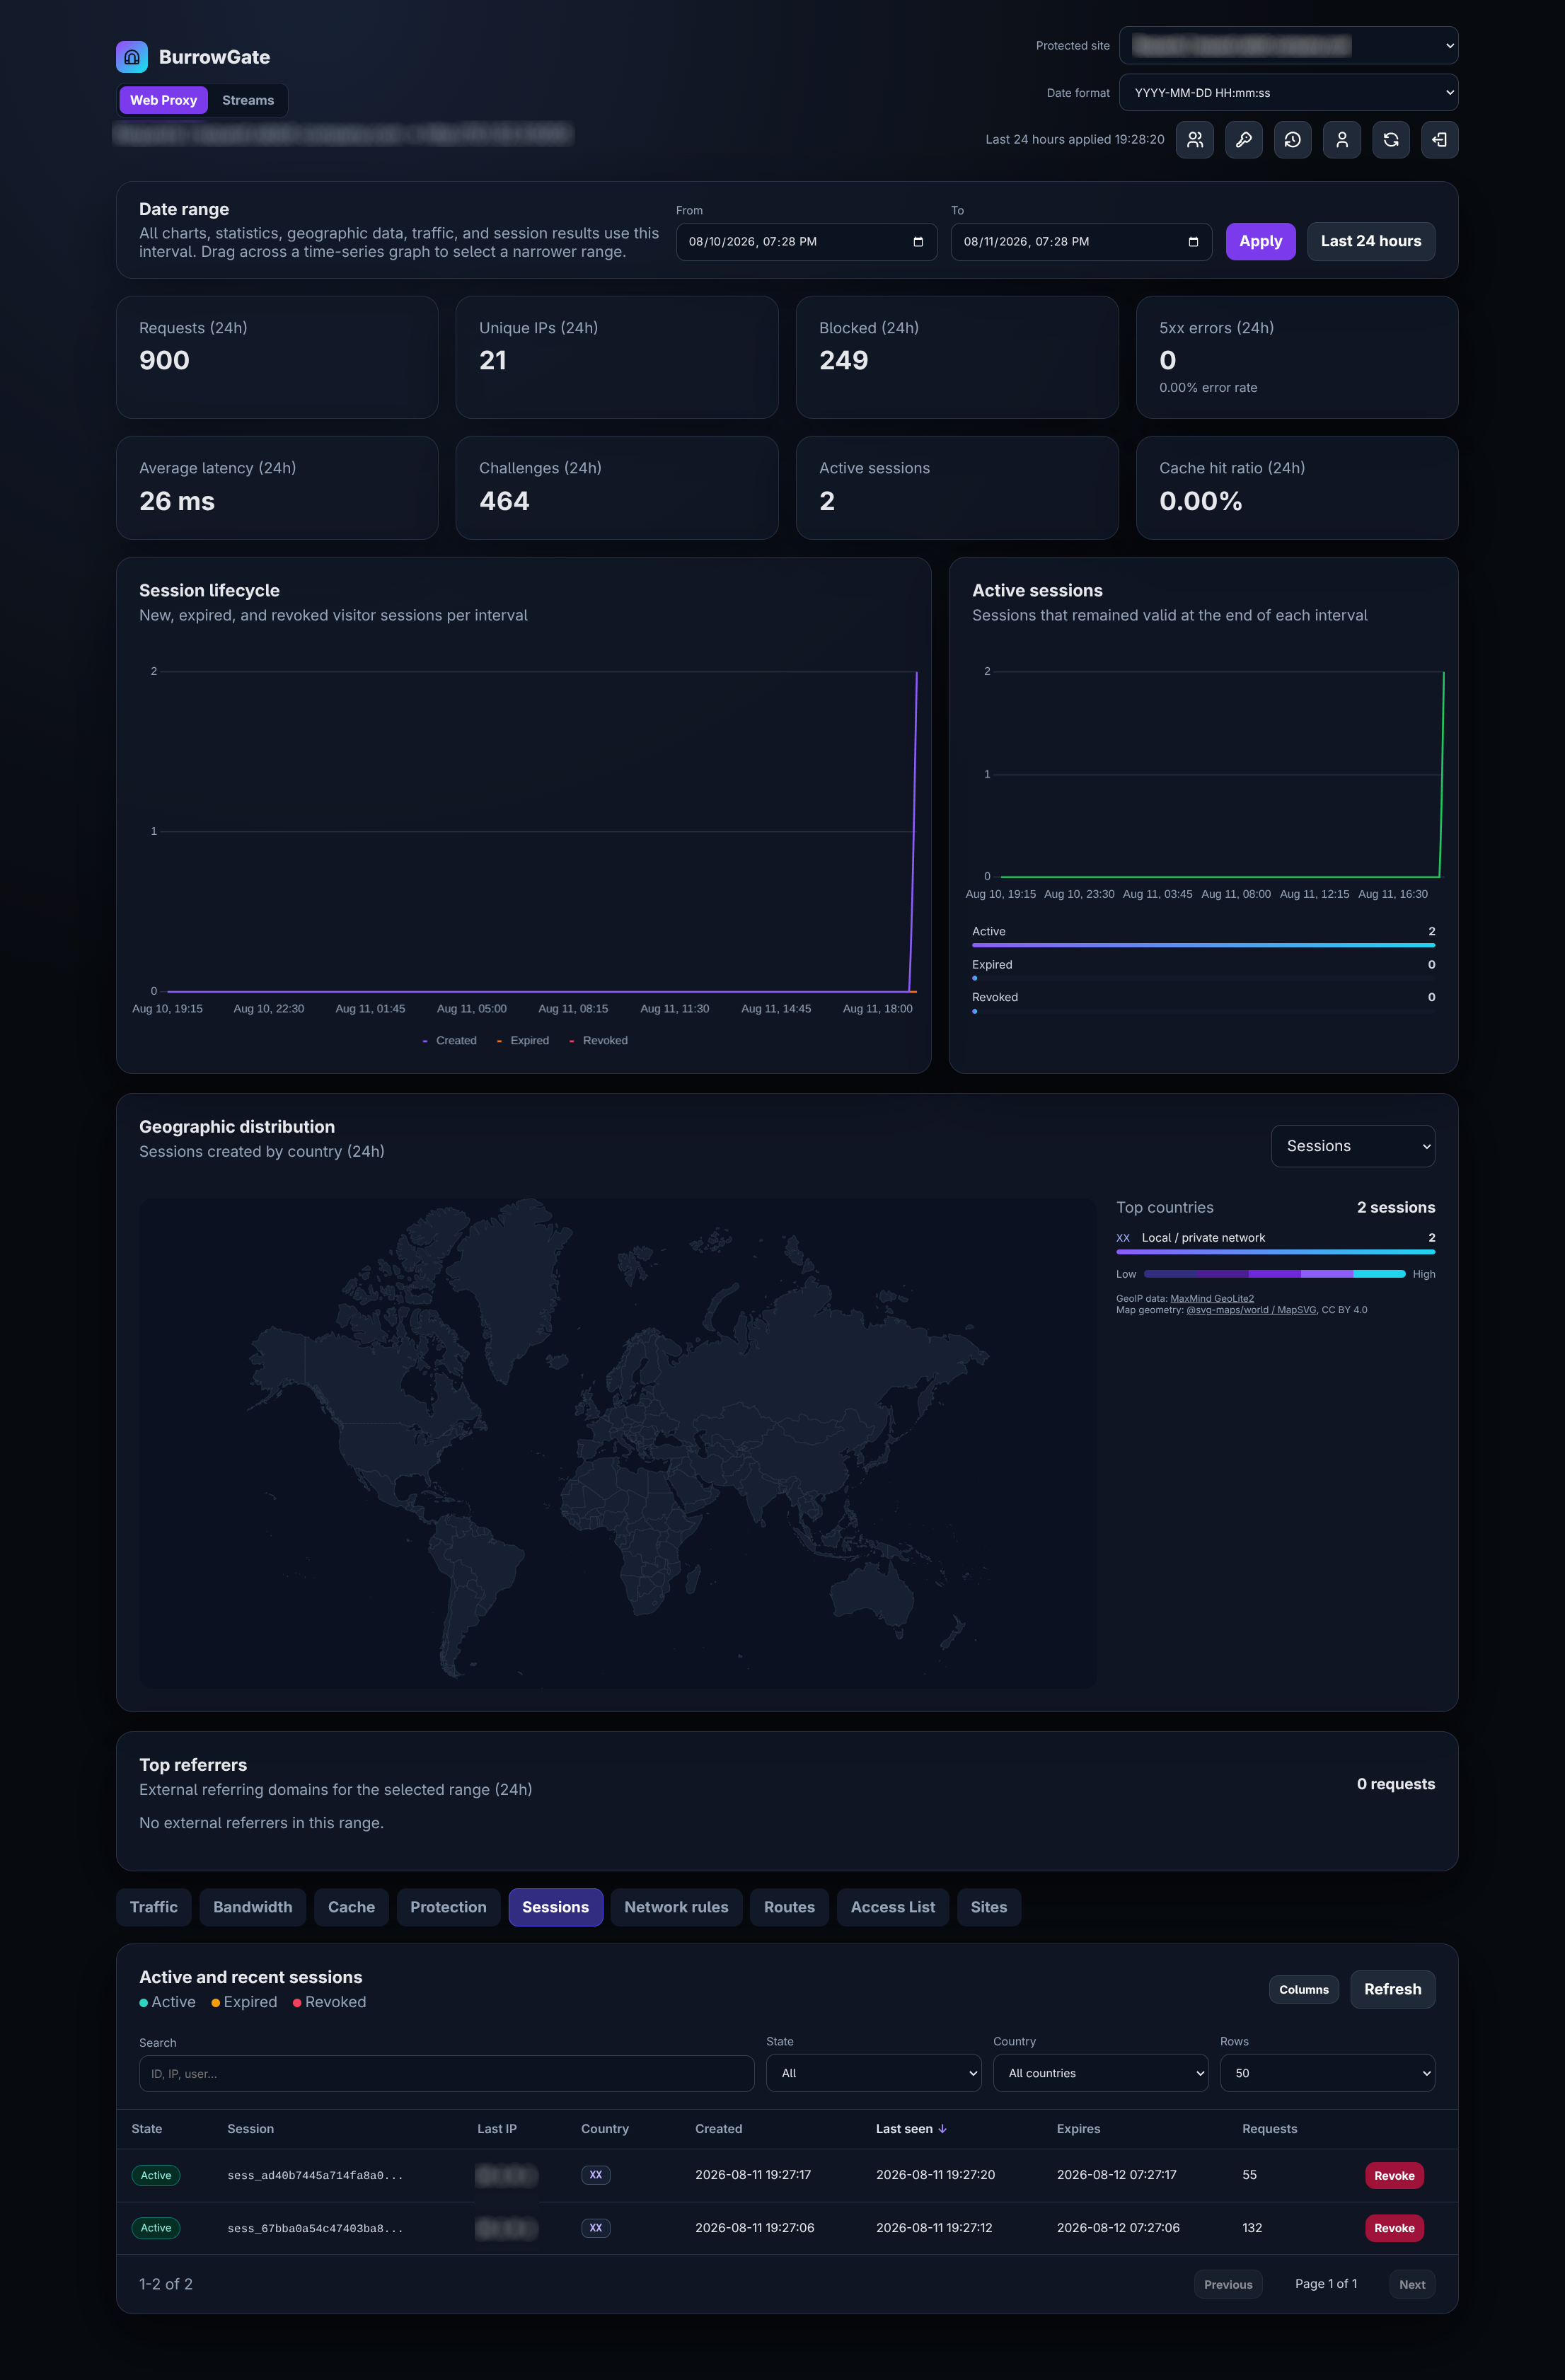Image resolution: width=1565 pixels, height=2380 pixels.
Task: Click the To date input field
Action: pos(1081,242)
